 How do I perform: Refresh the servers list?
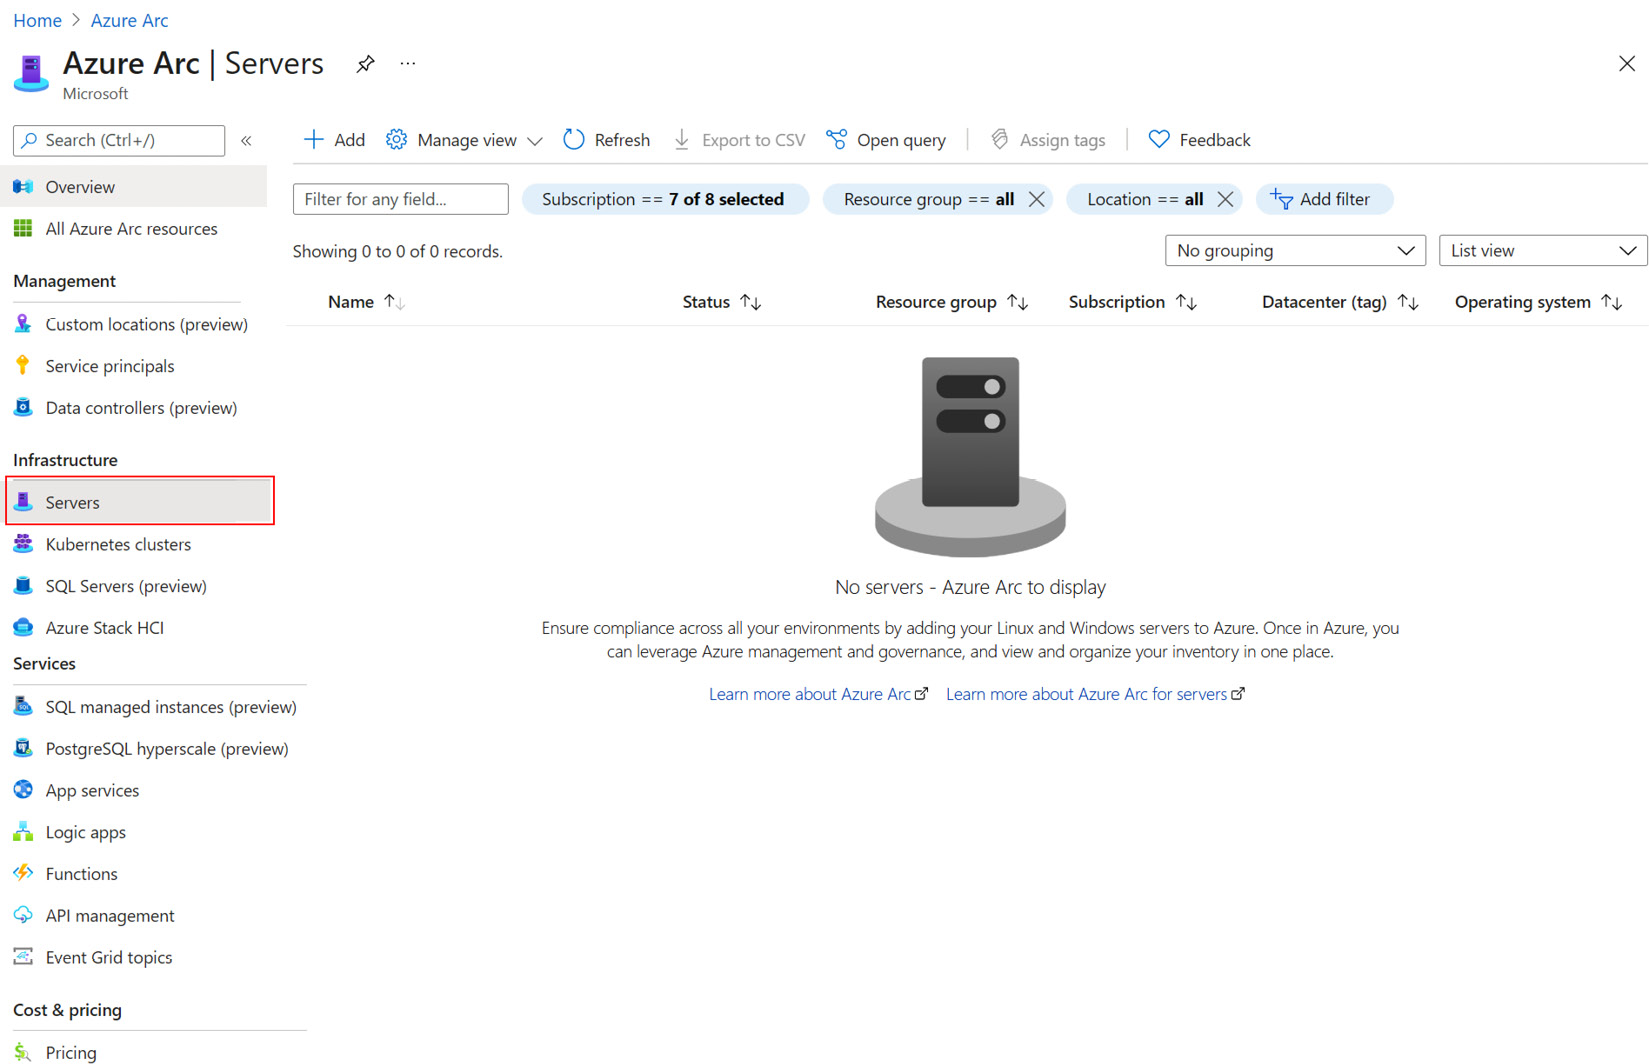(x=606, y=140)
